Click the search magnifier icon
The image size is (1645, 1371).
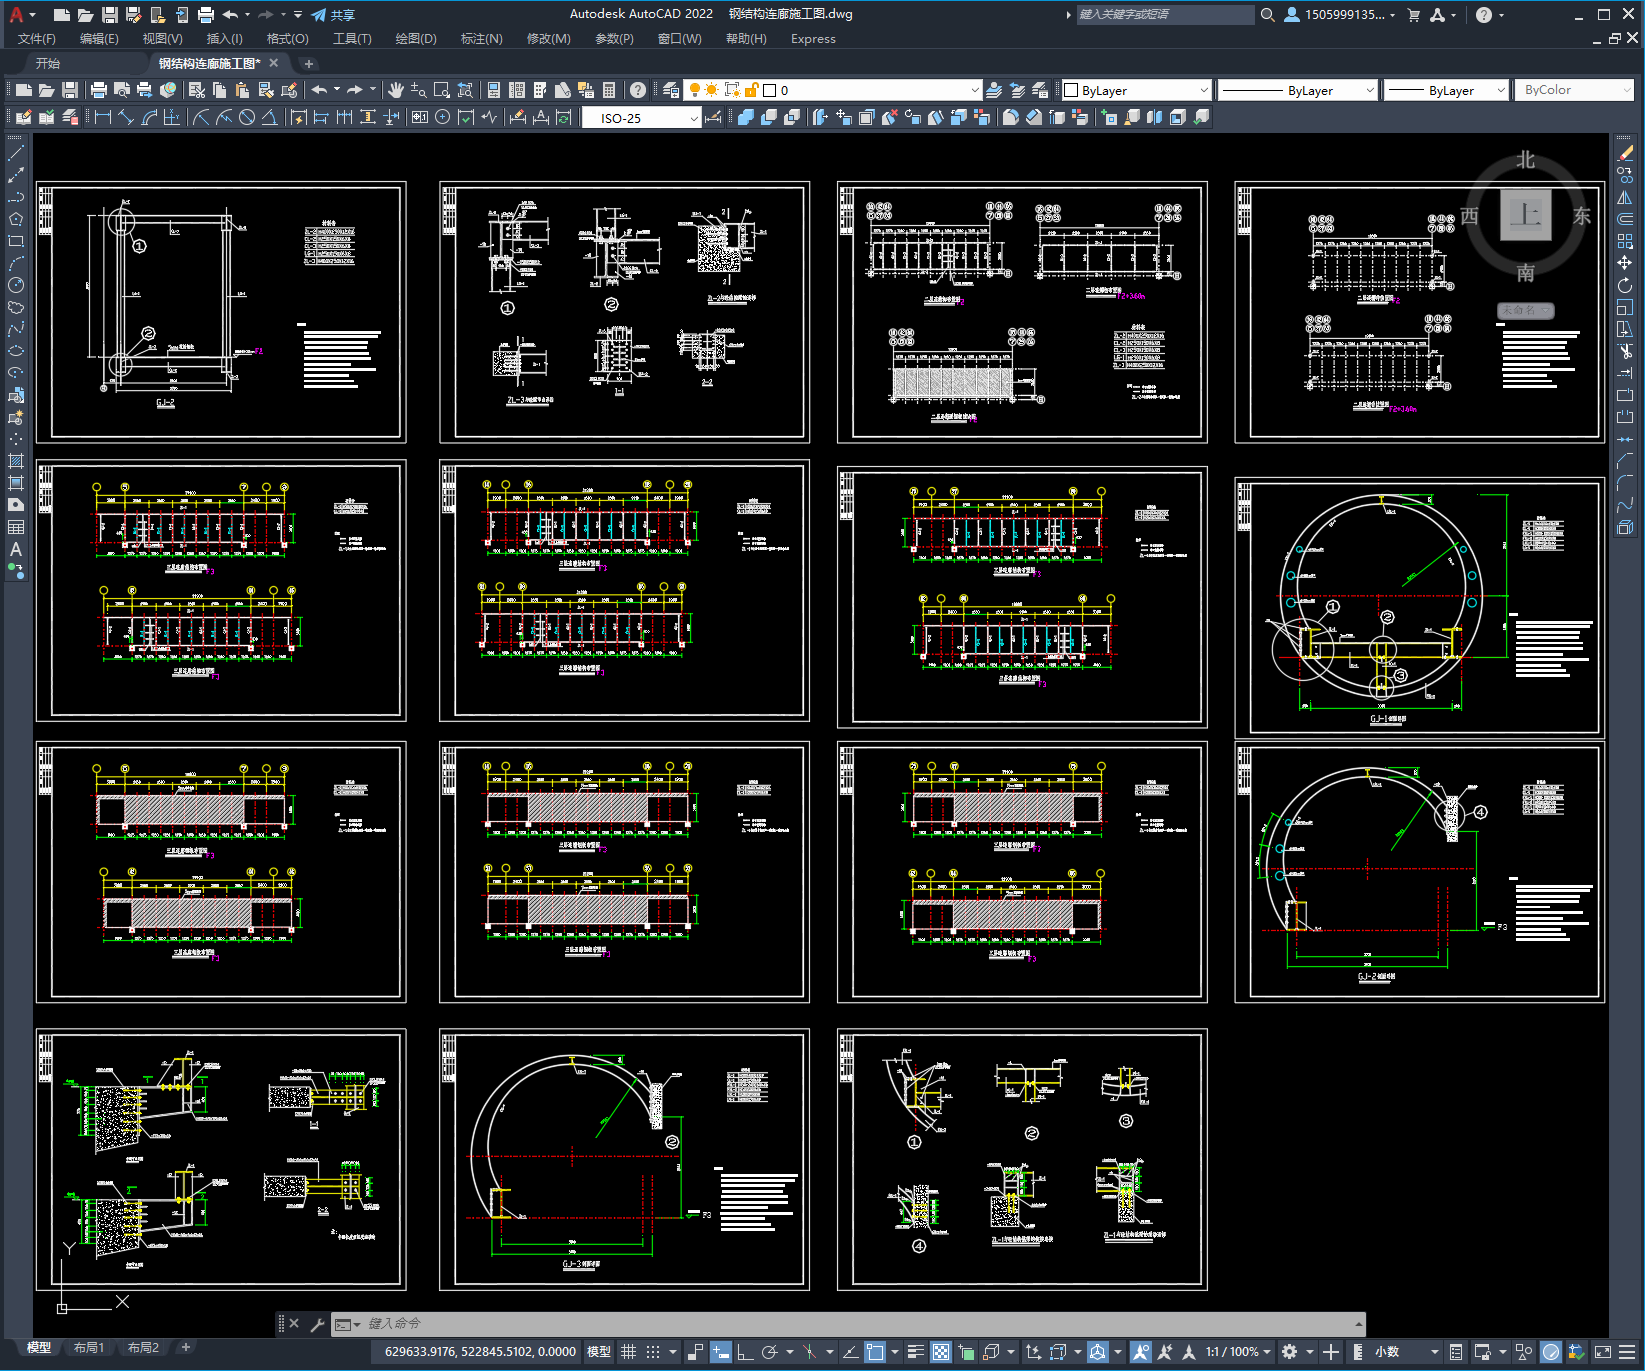tap(1267, 15)
